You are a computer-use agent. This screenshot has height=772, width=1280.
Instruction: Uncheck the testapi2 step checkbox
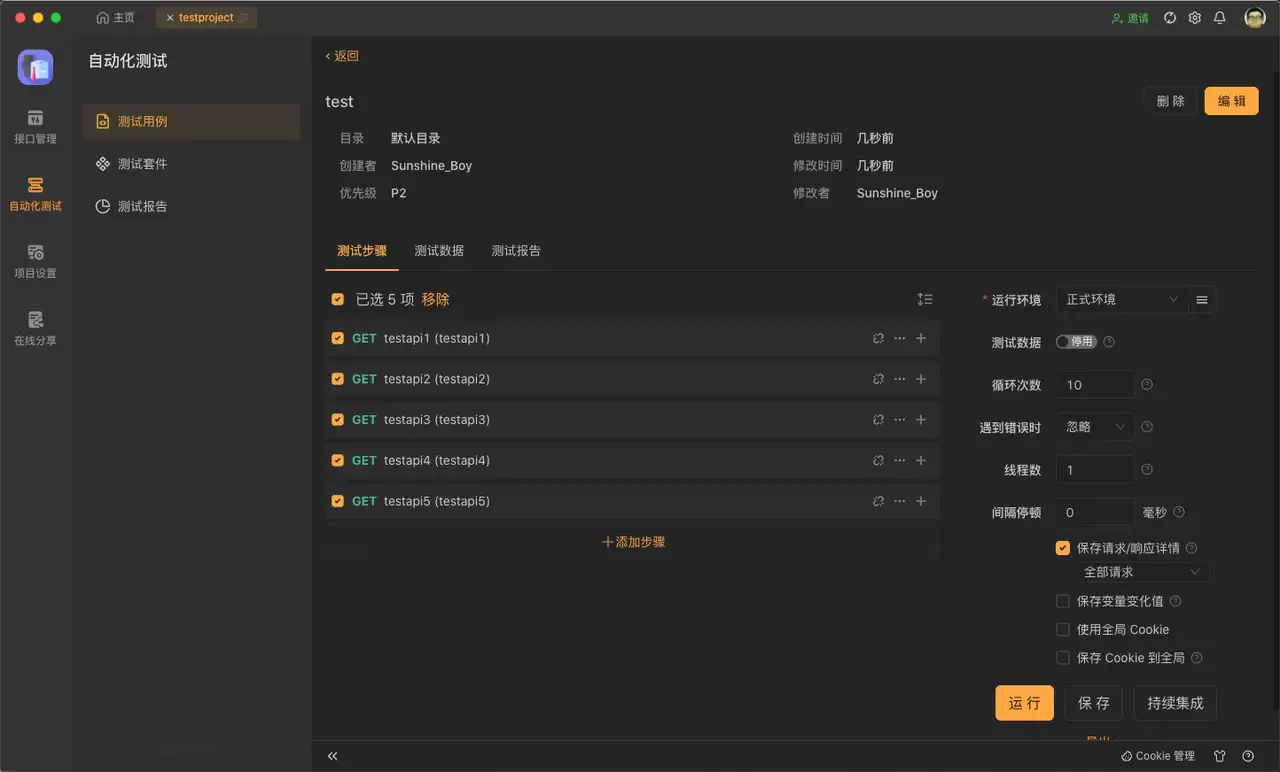[x=338, y=379]
